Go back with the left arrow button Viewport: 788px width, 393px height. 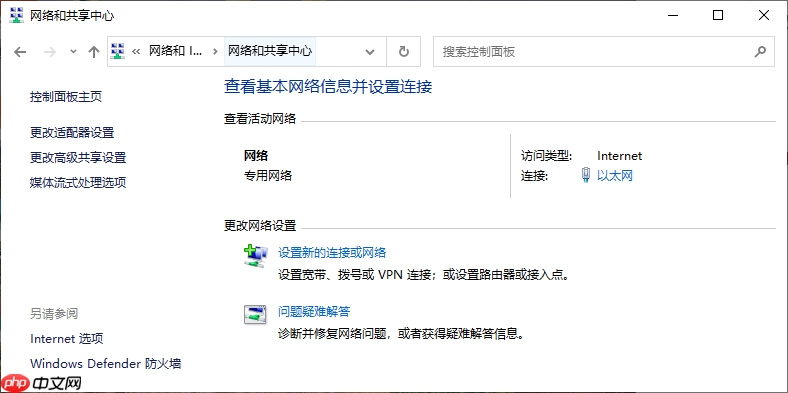pyautogui.click(x=20, y=52)
